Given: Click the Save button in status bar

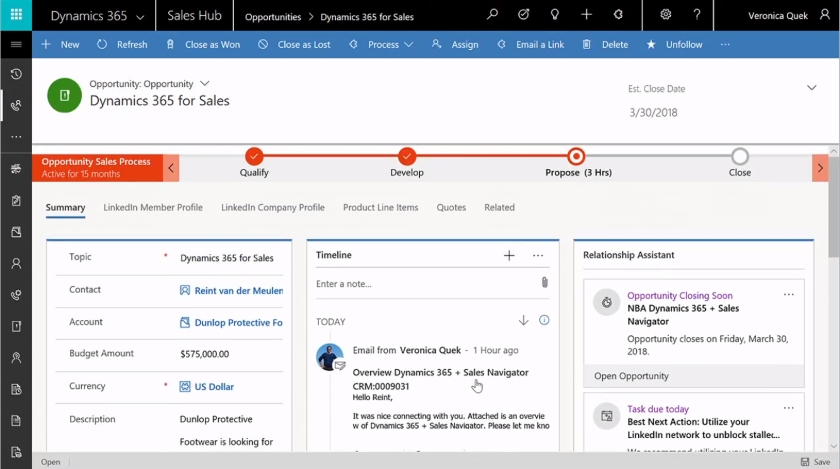Looking at the screenshot, I should pyautogui.click(x=815, y=461).
